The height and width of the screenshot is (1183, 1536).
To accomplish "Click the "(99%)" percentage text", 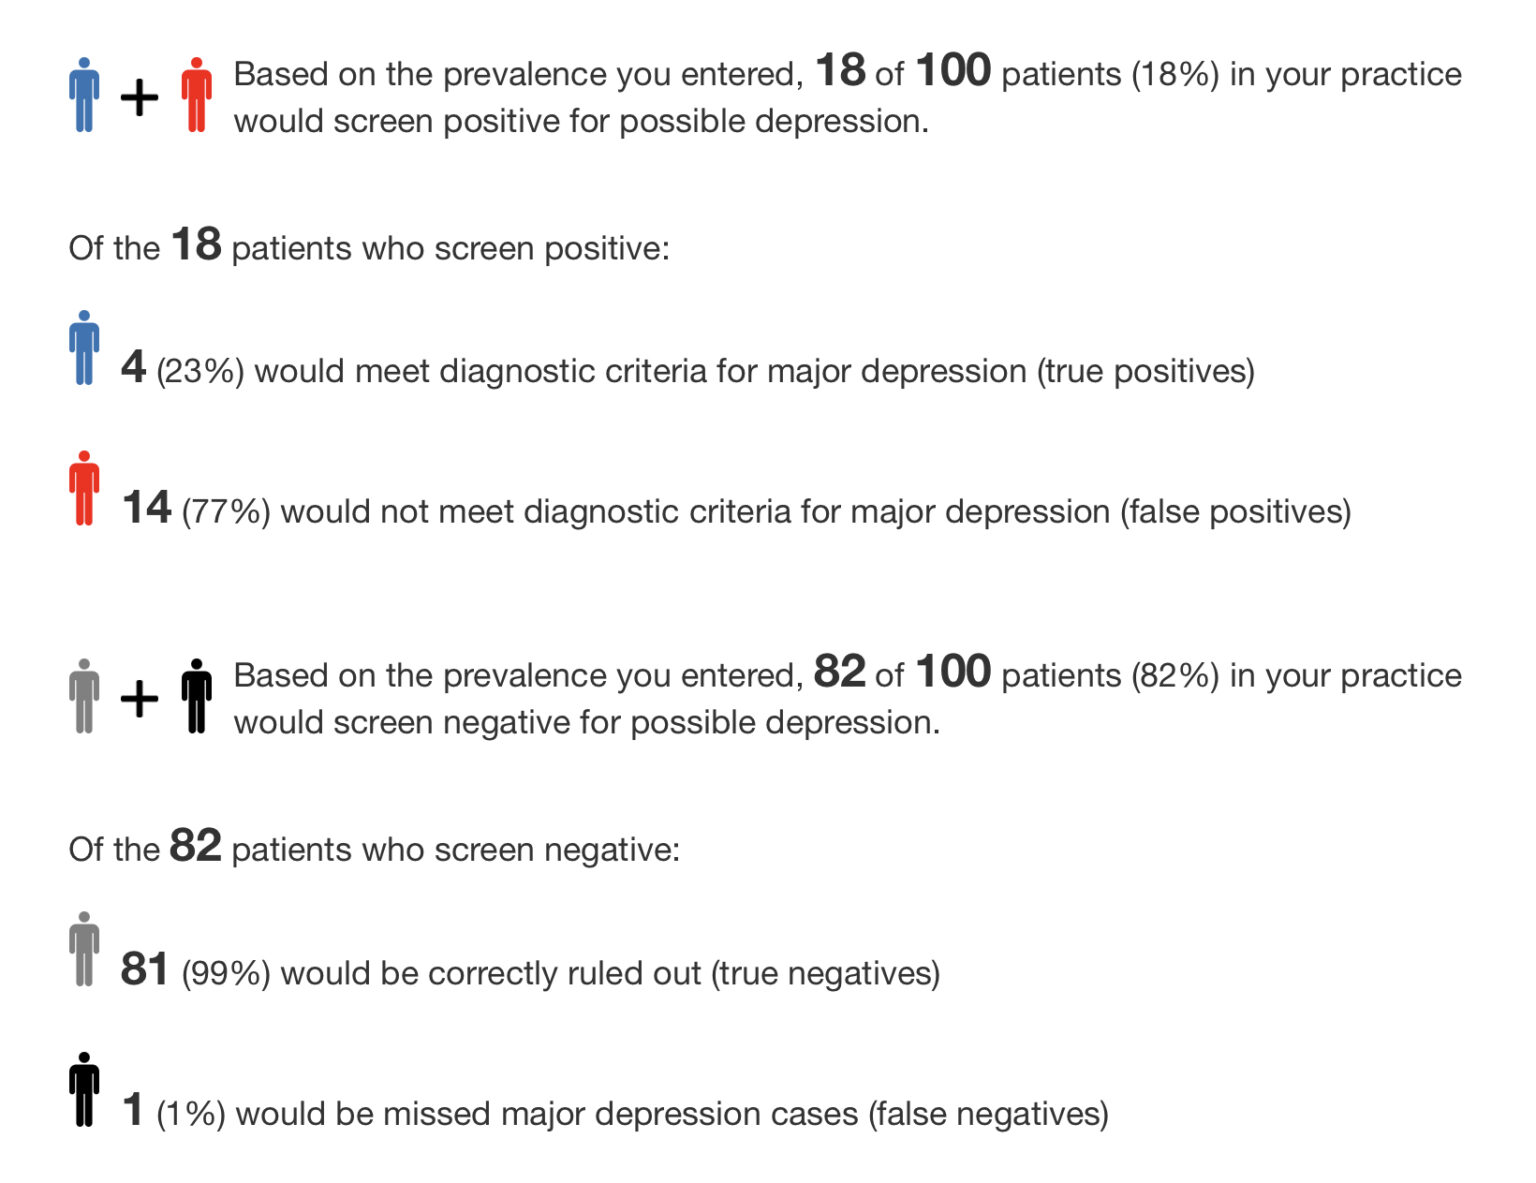I will click(x=226, y=974).
